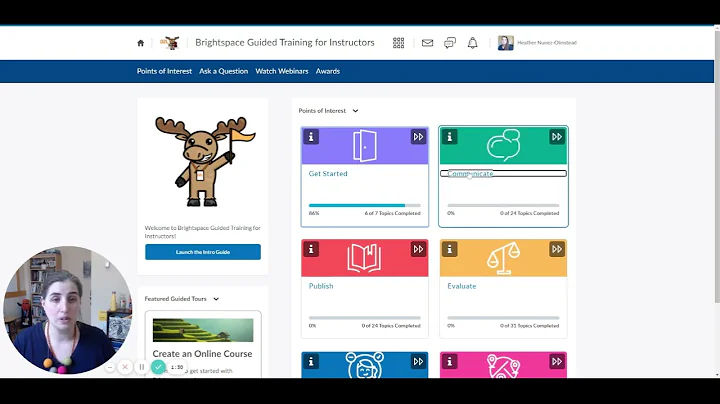Click '0 of 31 Topics Completed' text
The width and height of the screenshot is (720, 404).
pos(529,326)
